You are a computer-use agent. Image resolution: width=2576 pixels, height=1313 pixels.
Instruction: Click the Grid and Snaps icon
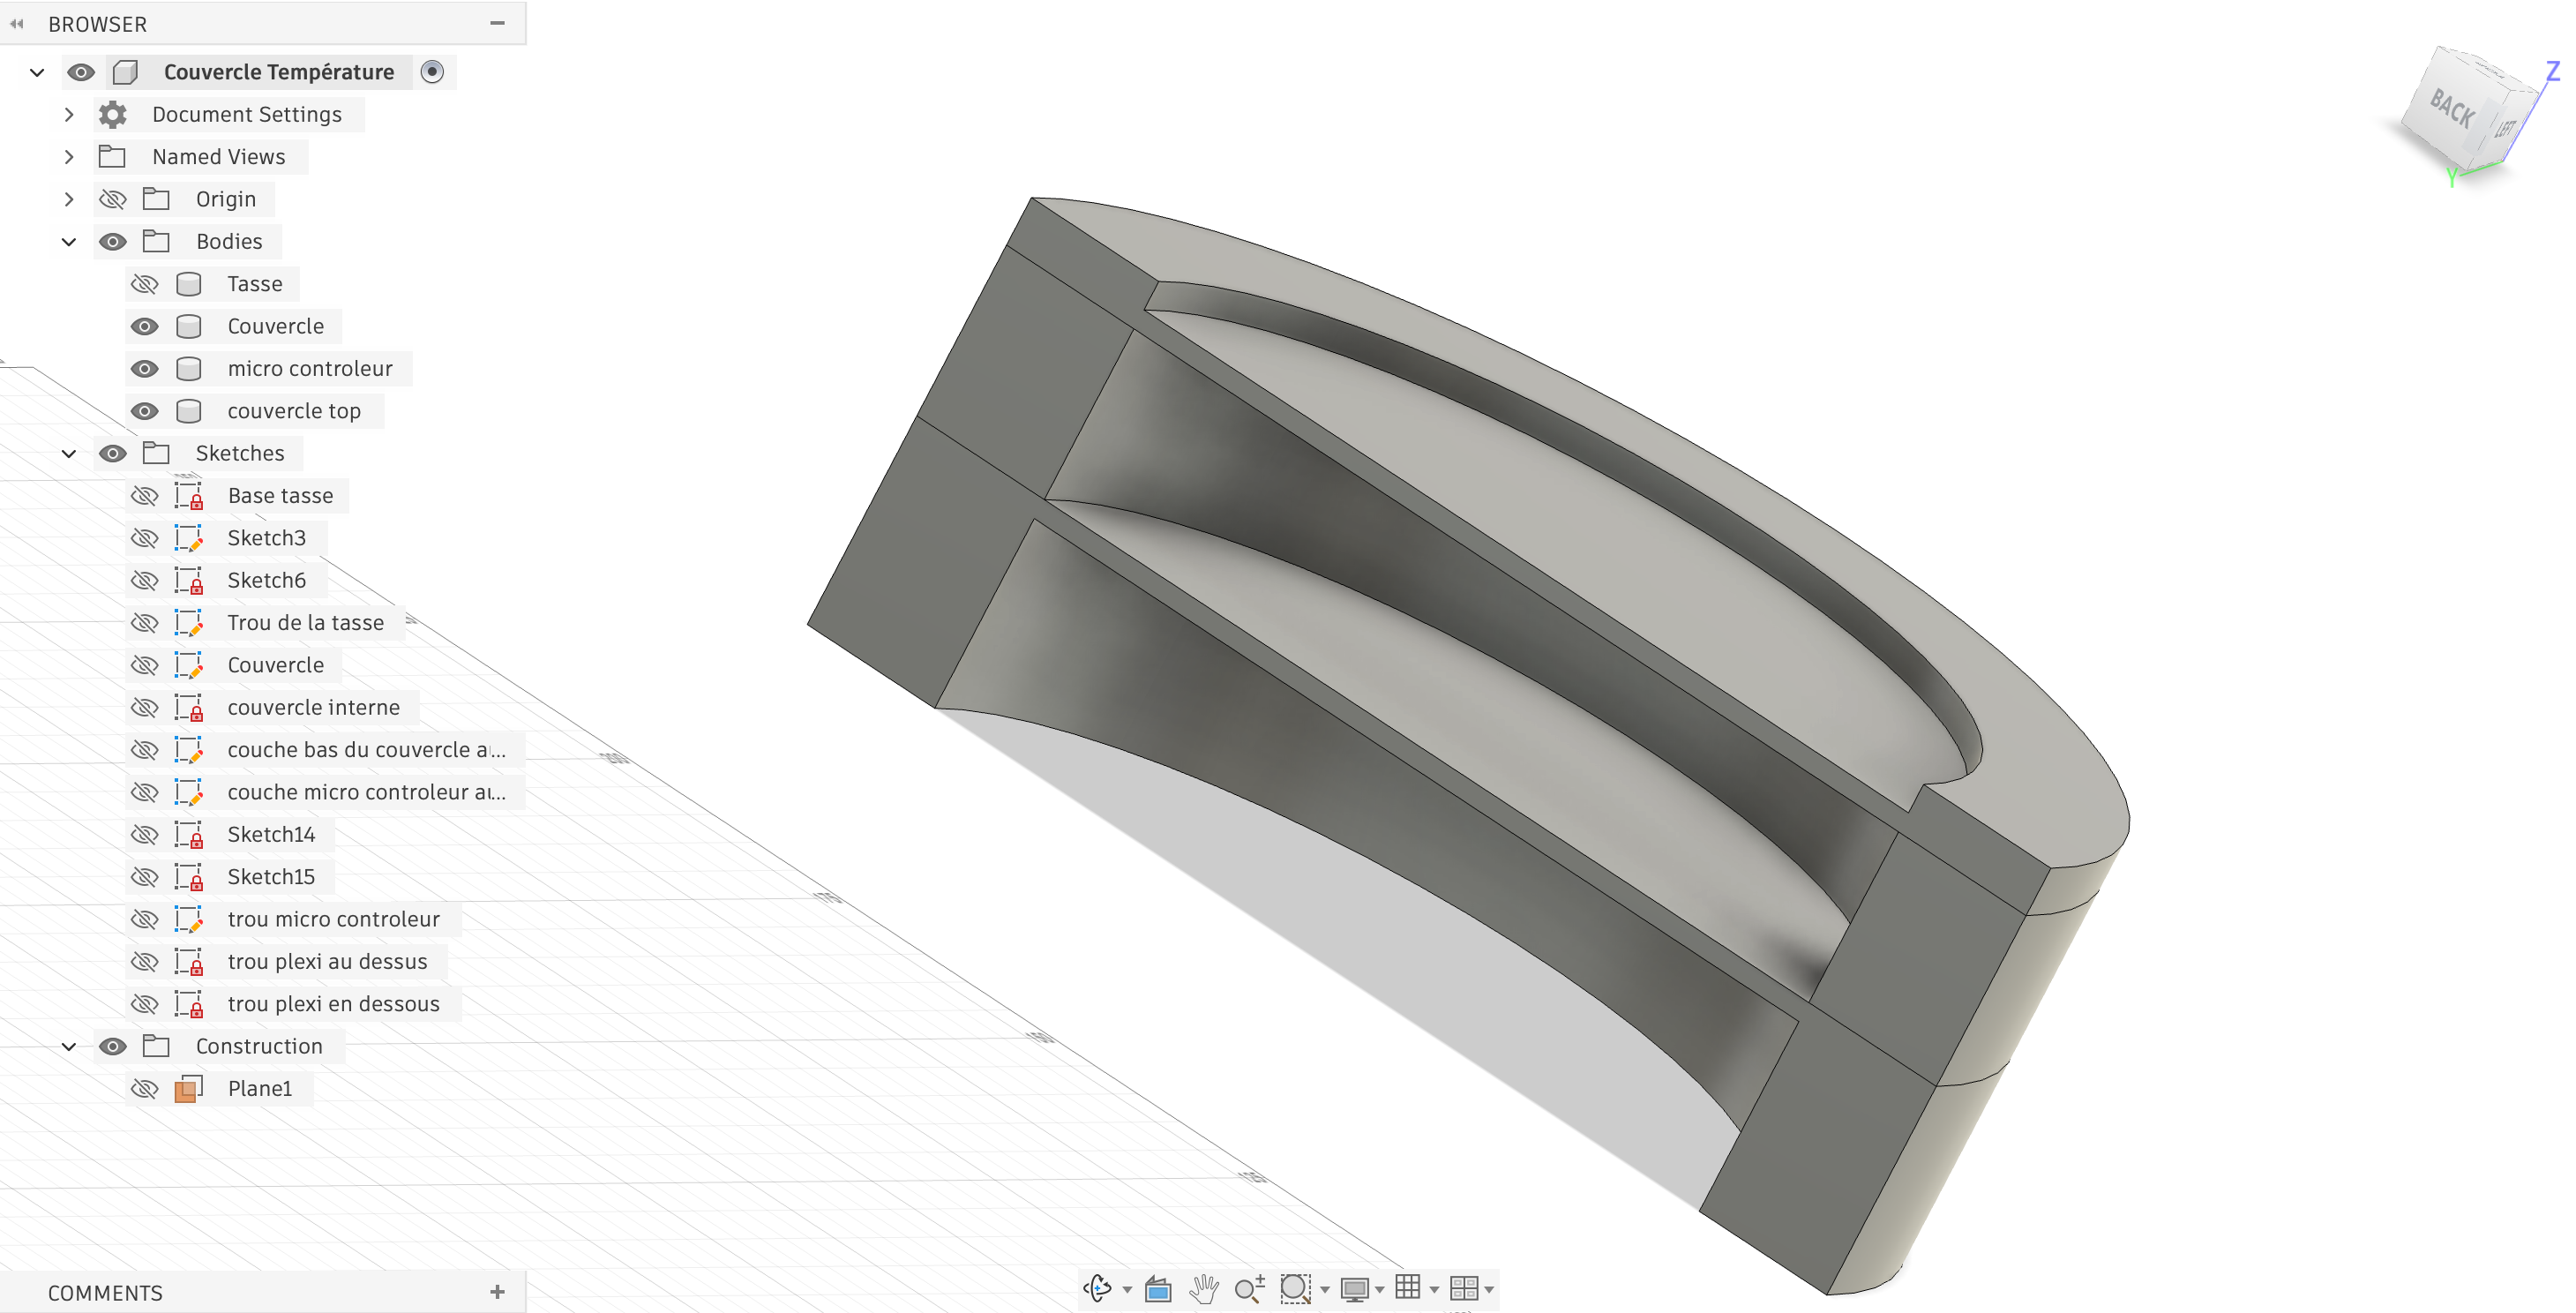click(x=1407, y=1288)
